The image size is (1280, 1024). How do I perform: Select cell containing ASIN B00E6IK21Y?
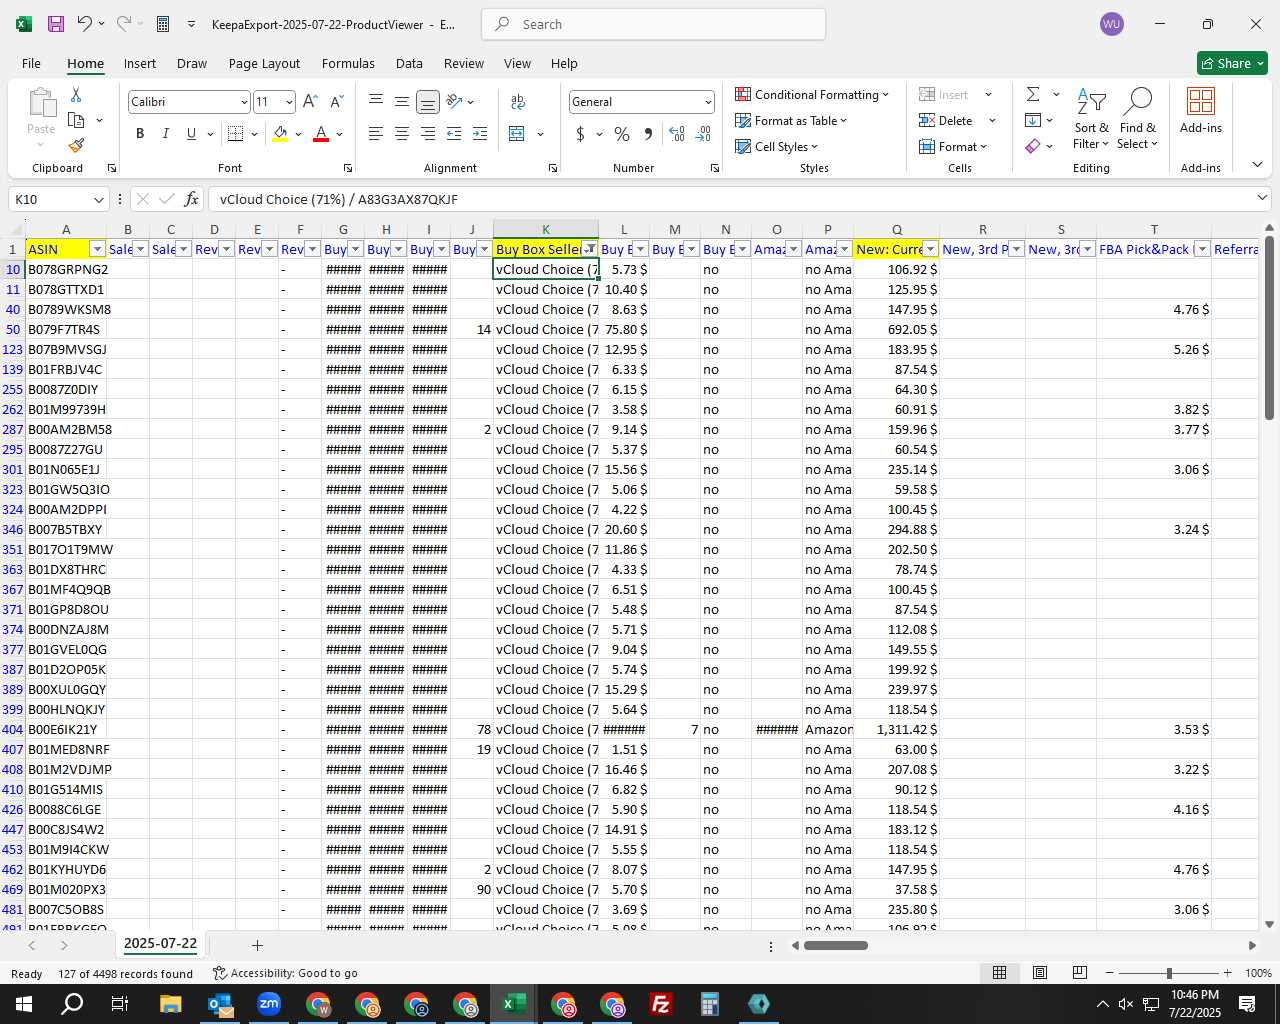tap(66, 729)
